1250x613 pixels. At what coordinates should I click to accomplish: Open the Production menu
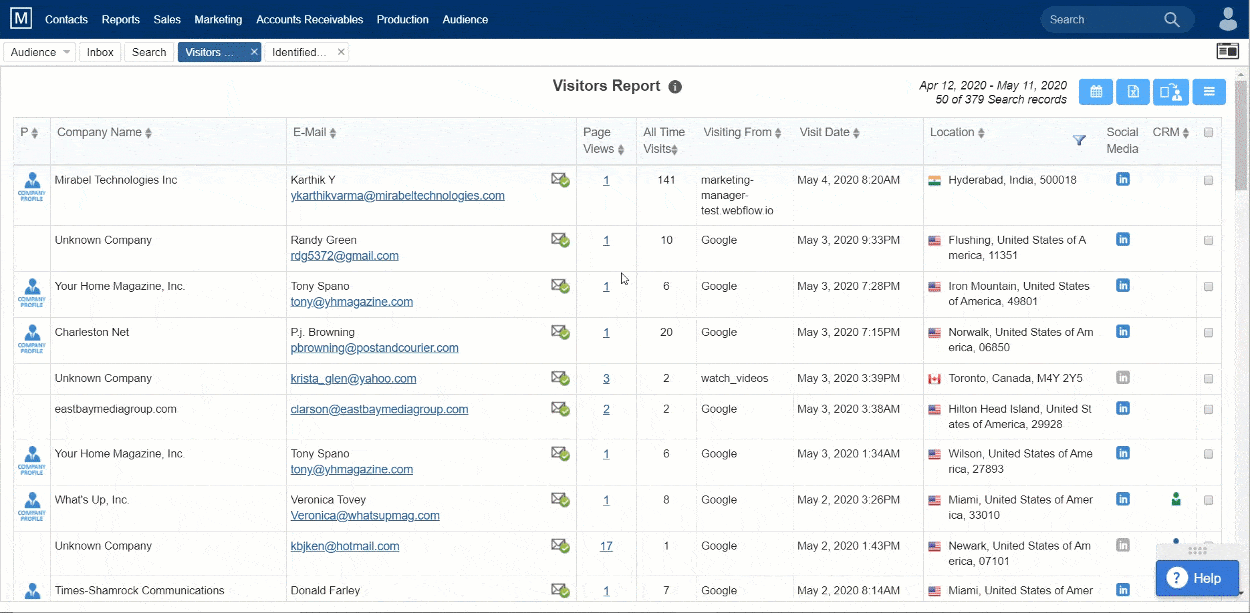coord(403,19)
